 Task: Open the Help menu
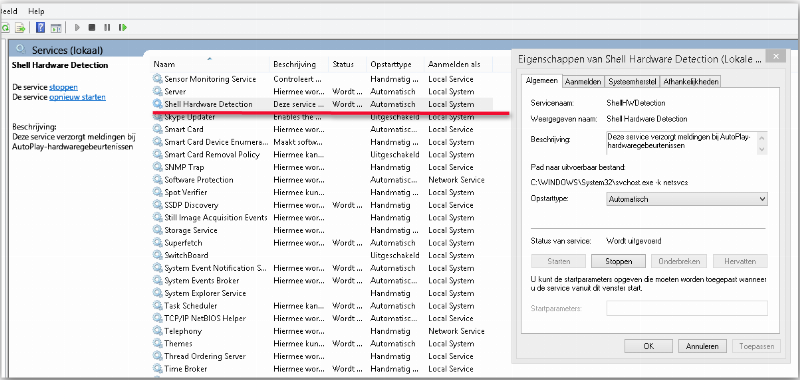36,11
